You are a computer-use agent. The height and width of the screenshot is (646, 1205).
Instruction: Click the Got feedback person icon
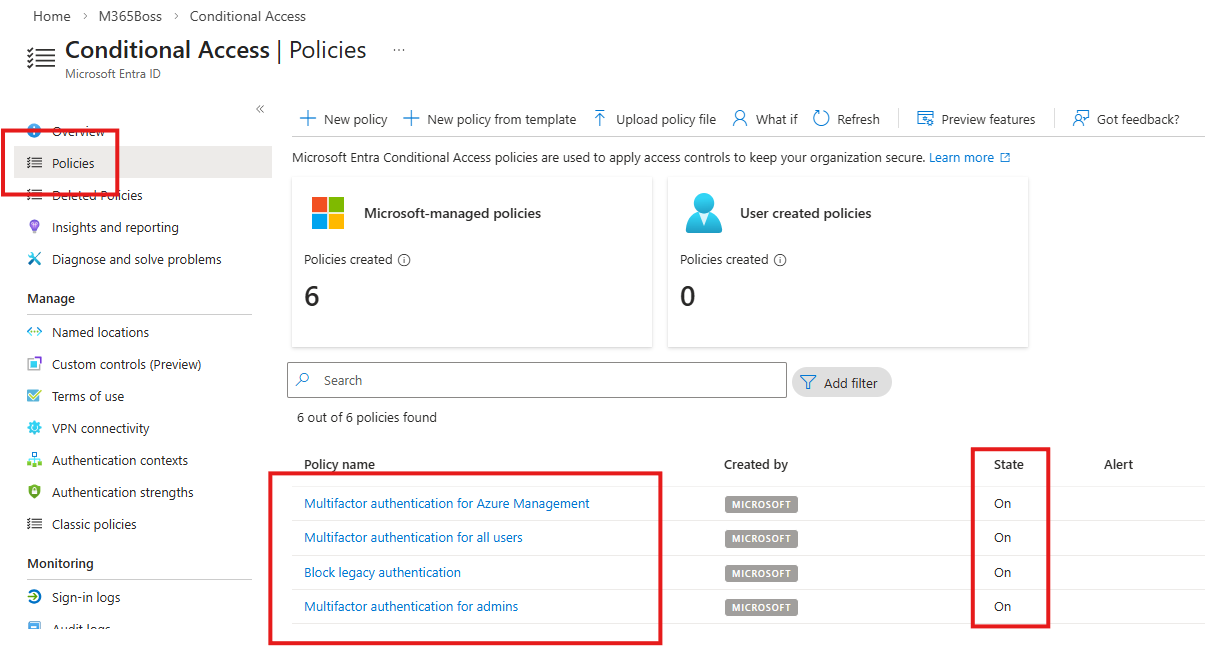pos(1081,119)
